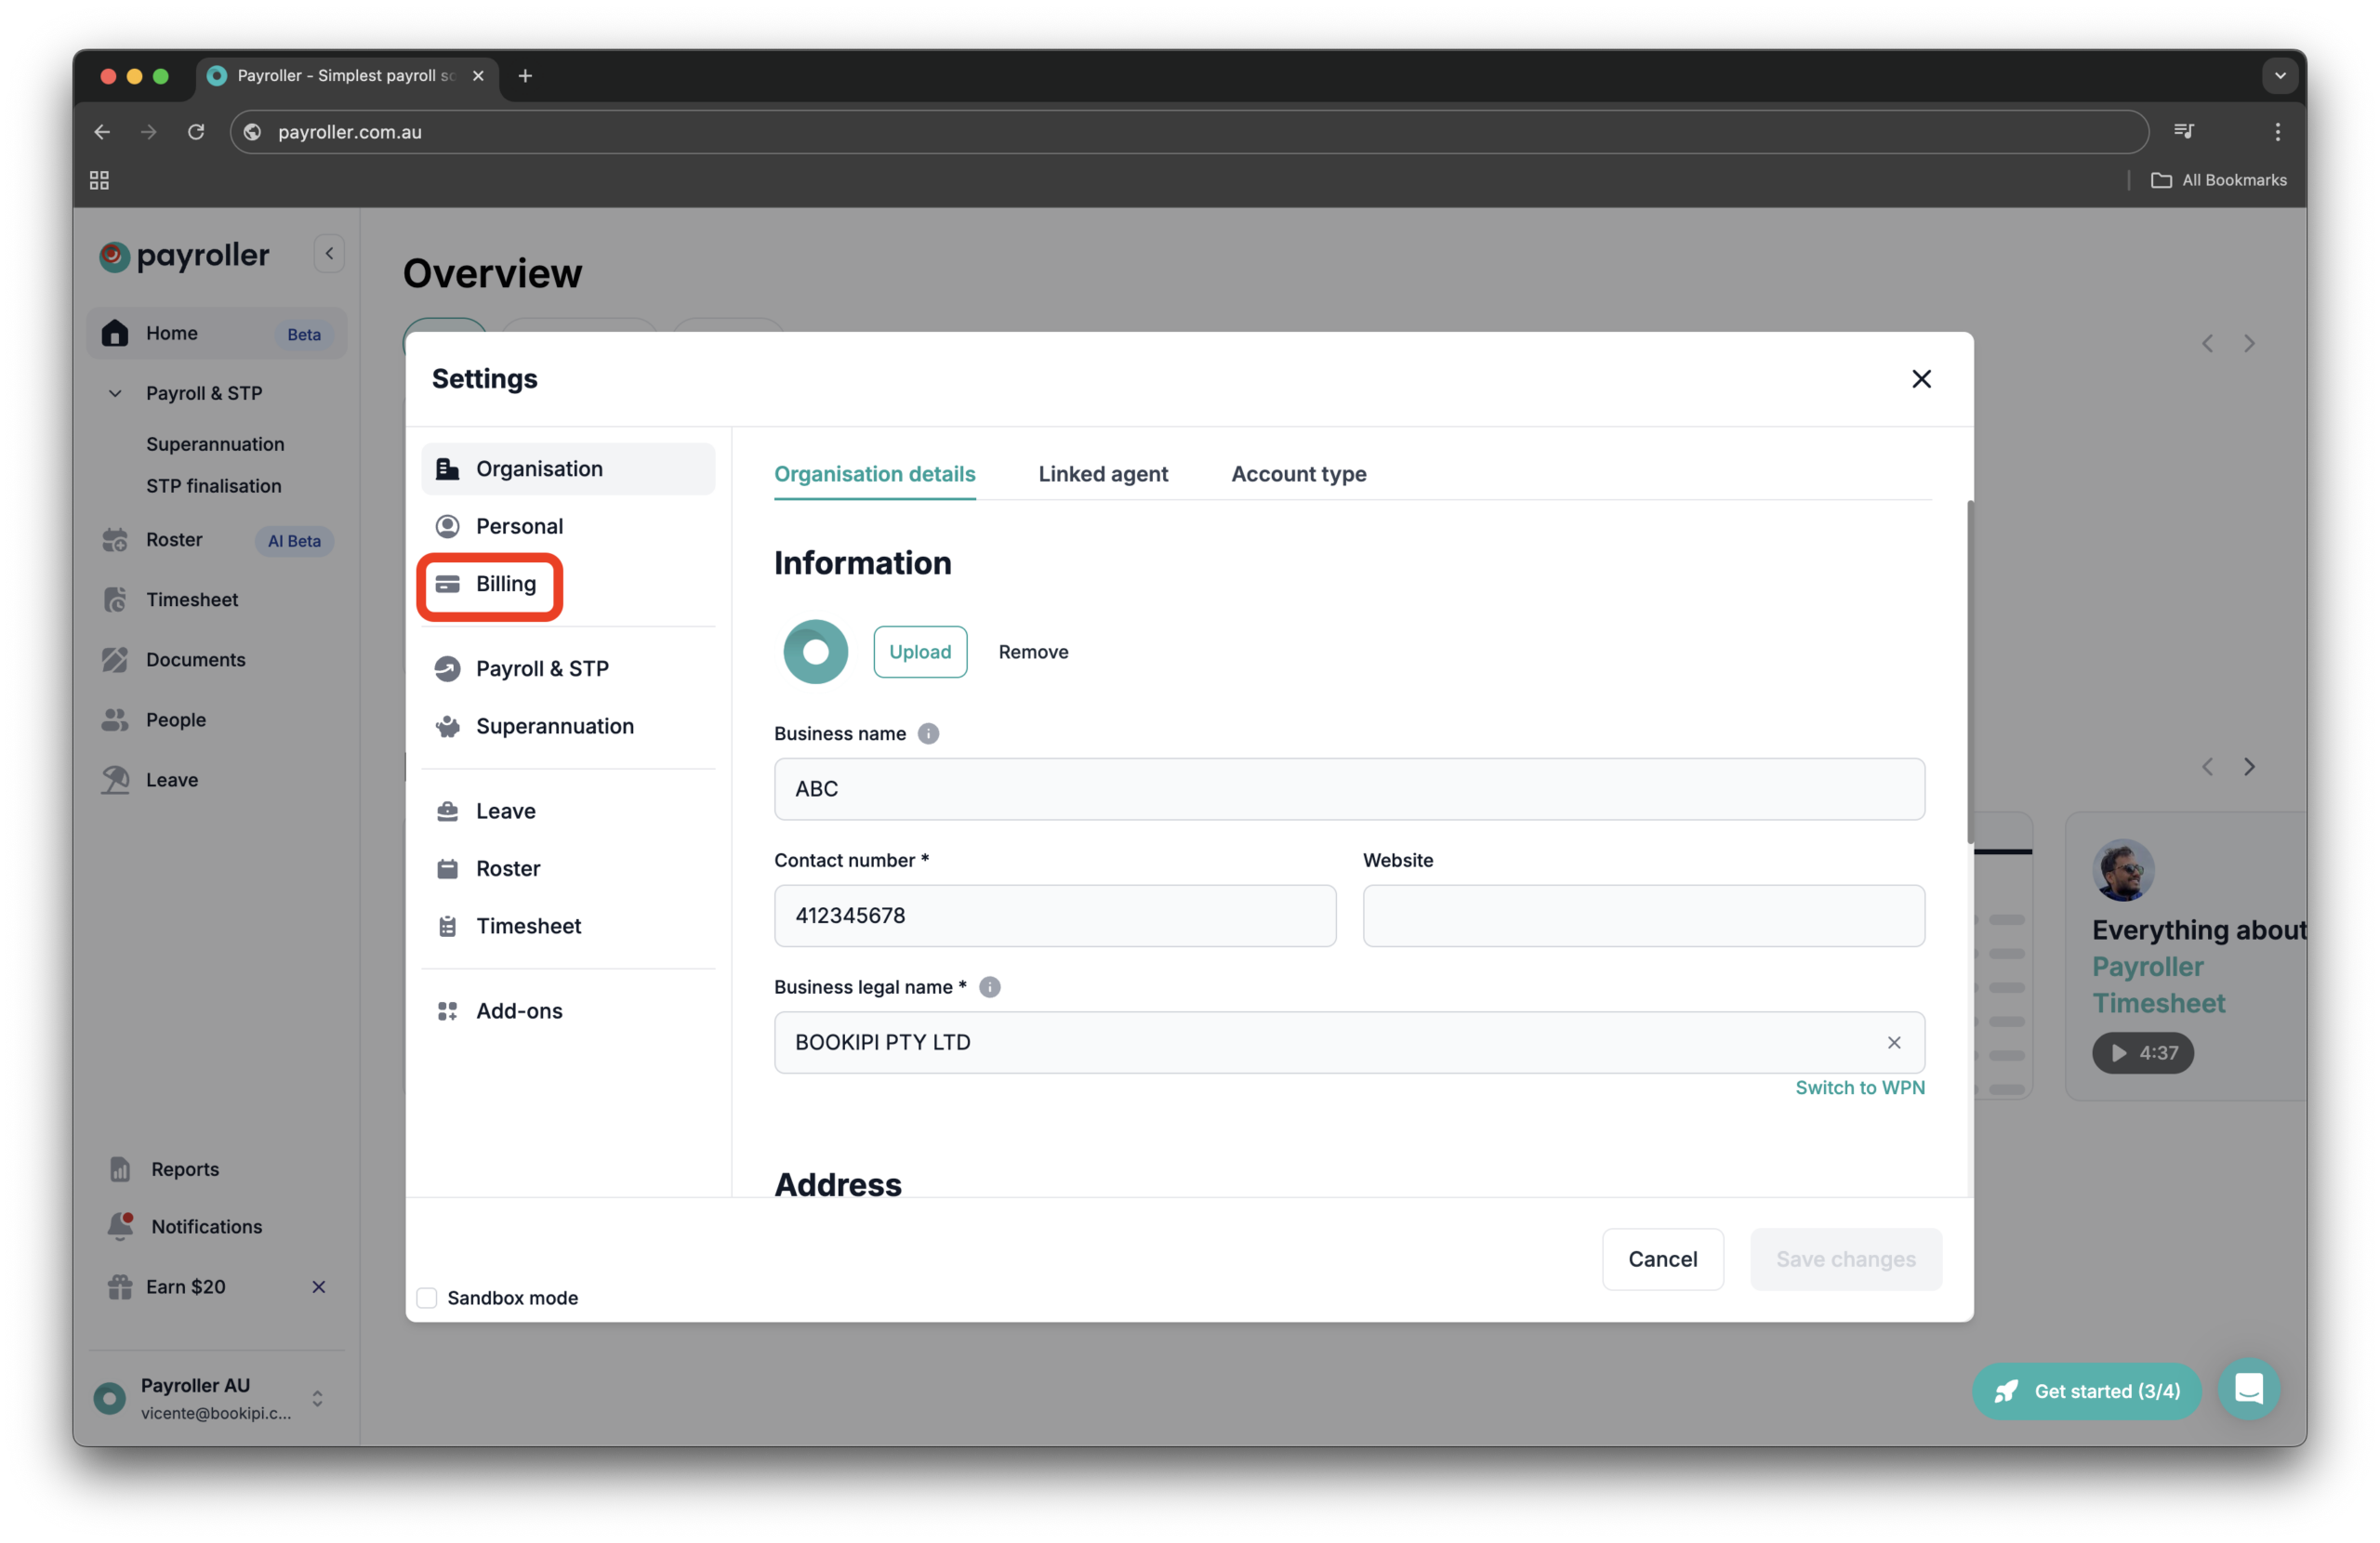2380x1543 pixels.
Task: Select the Superannuation icon in Settings
Action: (x=447, y=726)
